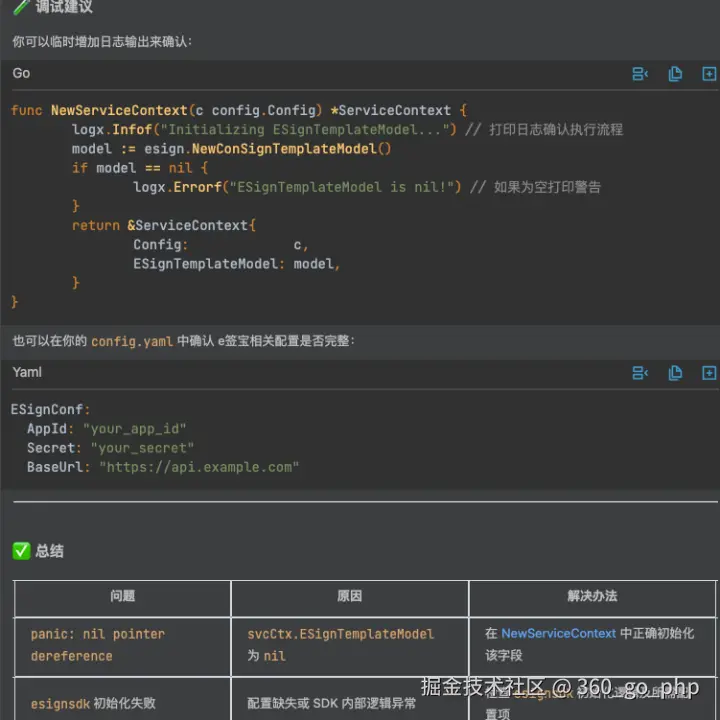The height and width of the screenshot is (720, 720).
Task: Insert the Go snippet at caret
Action: pos(640,73)
